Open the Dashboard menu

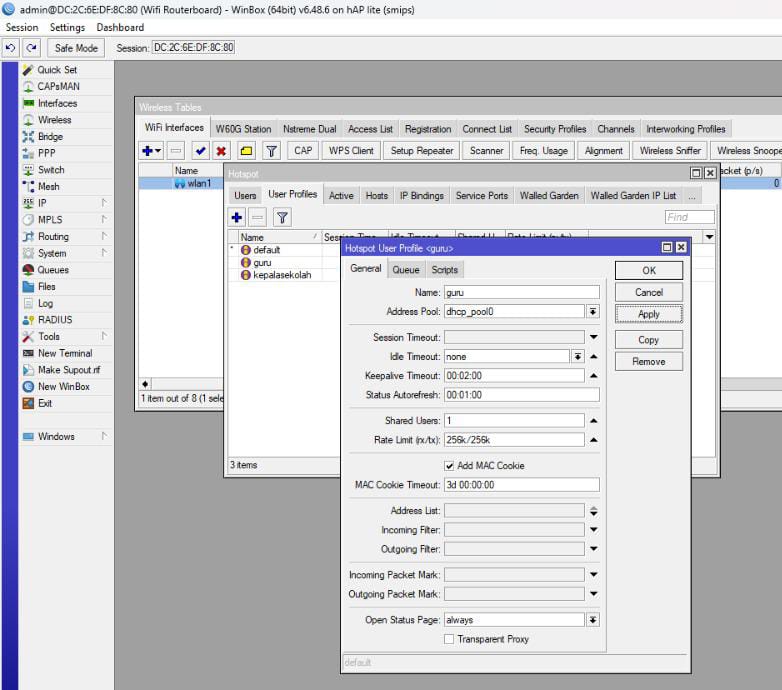coord(120,27)
